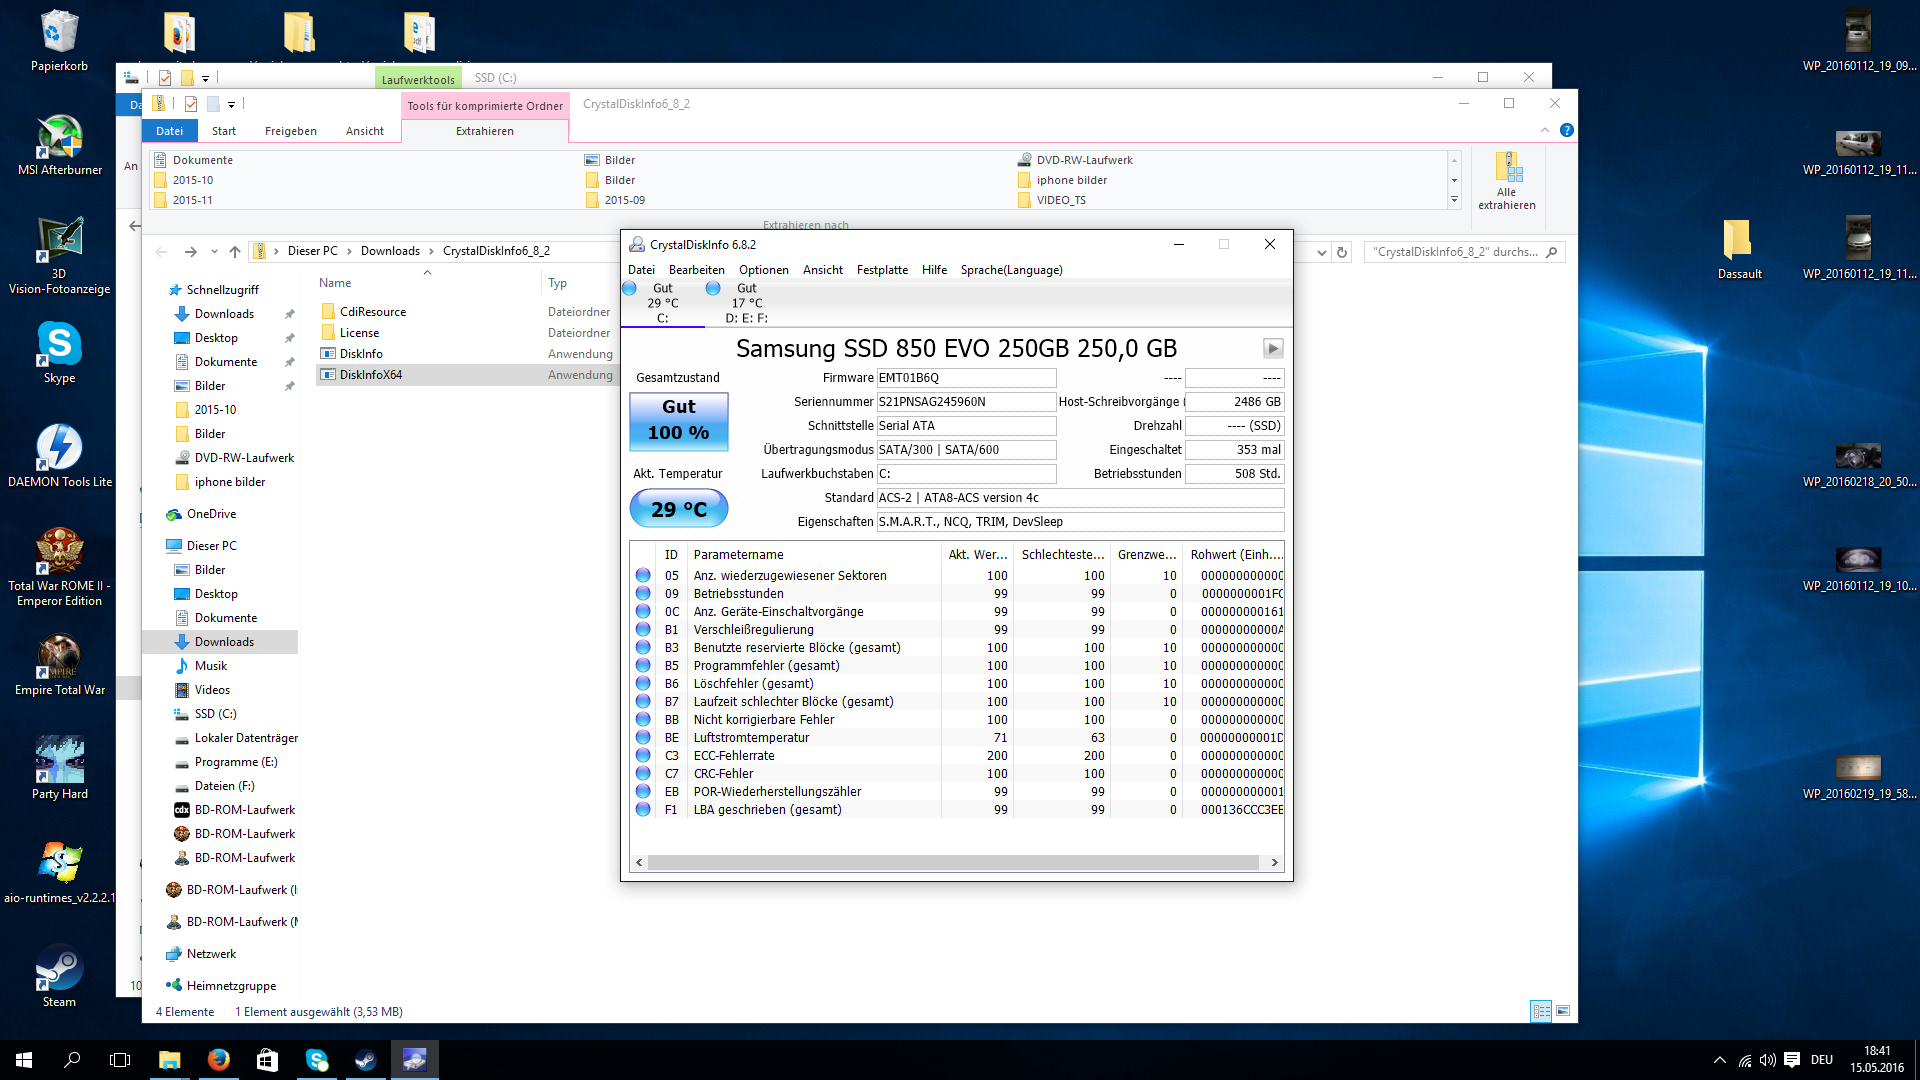Click the 29 °C temperature indicator
1920x1080 pixels.
[678, 509]
